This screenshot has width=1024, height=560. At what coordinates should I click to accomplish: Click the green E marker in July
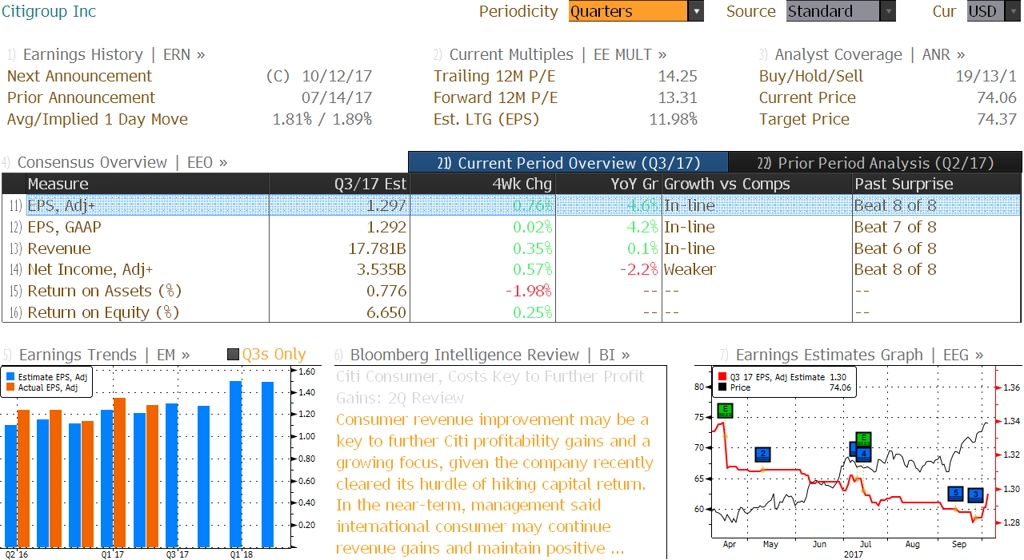[x=863, y=439]
